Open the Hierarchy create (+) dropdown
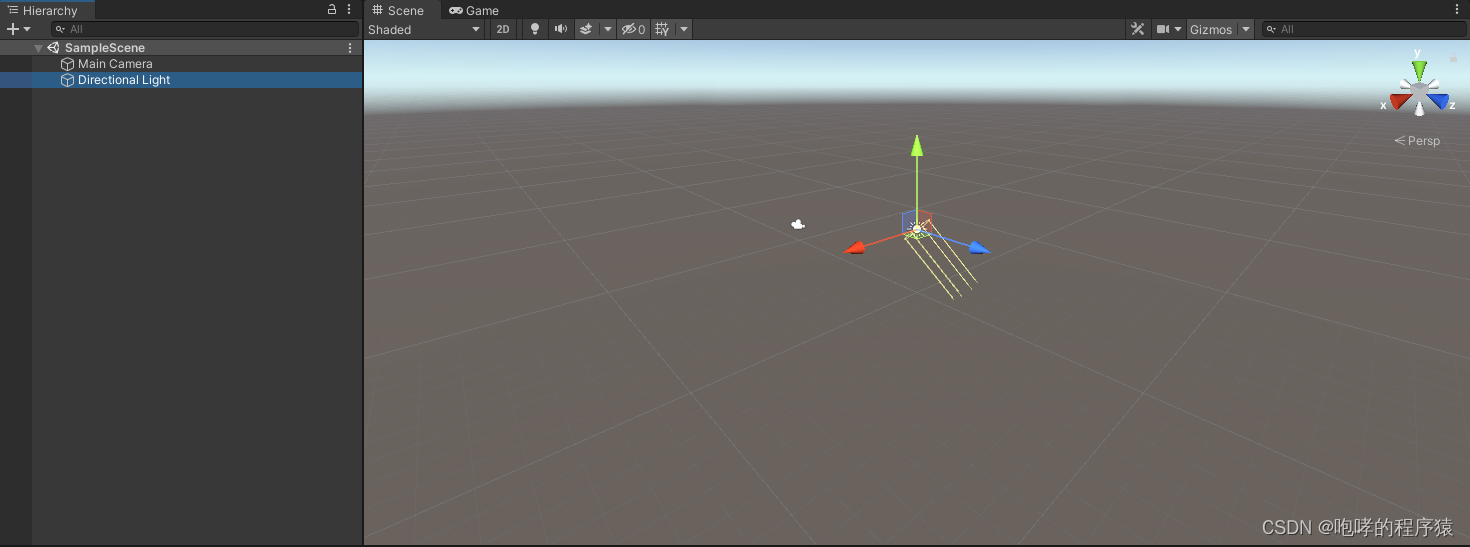The image size is (1470, 547). click(18, 29)
